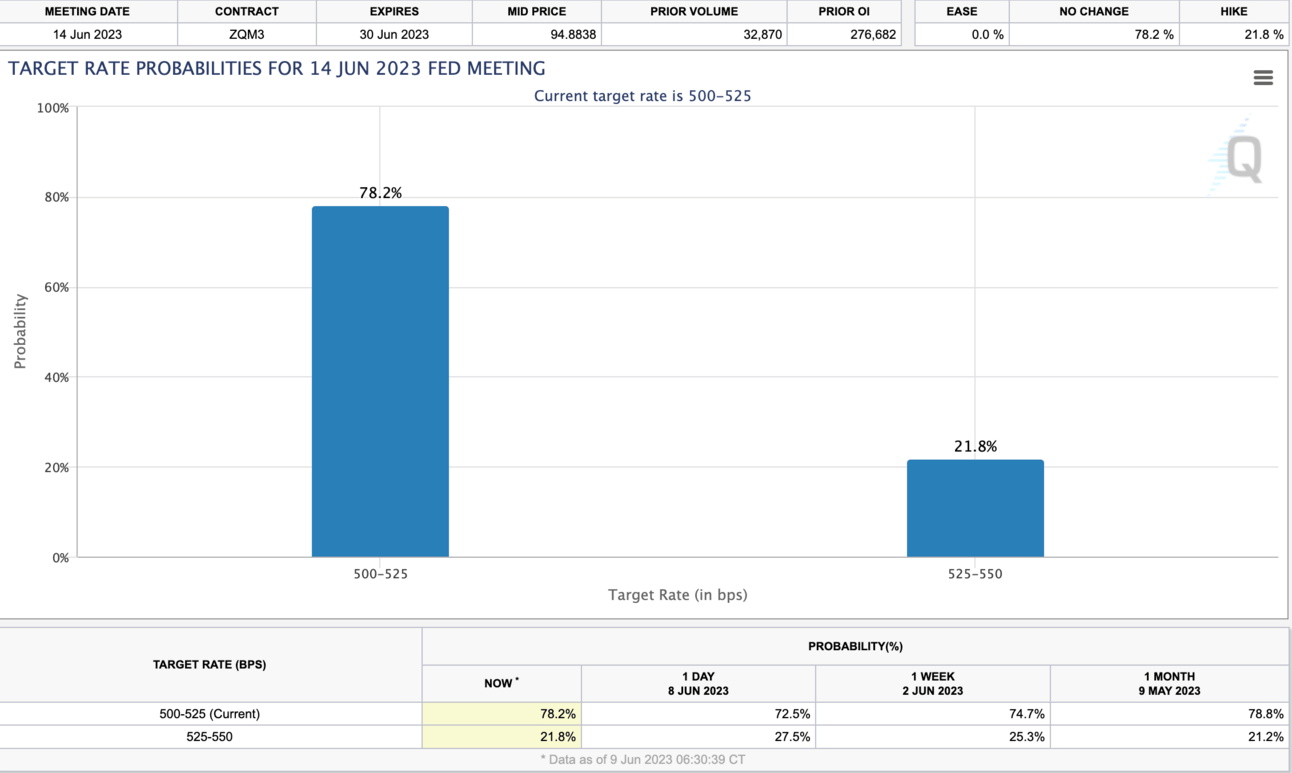Click the NO CHANGE column header
This screenshot has width=1292, height=773.
(x=1094, y=12)
